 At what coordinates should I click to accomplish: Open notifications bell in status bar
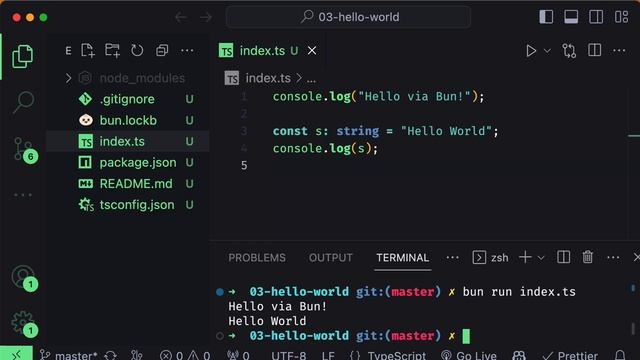620,355
